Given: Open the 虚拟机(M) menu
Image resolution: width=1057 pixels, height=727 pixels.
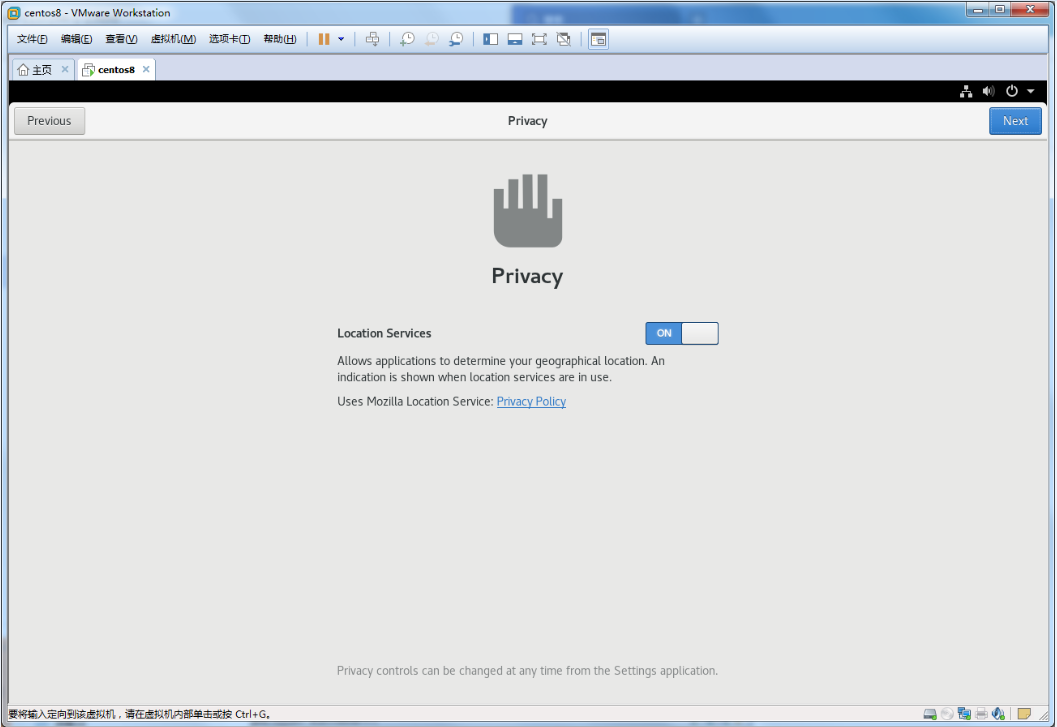Looking at the screenshot, I should [x=173, y=39].
